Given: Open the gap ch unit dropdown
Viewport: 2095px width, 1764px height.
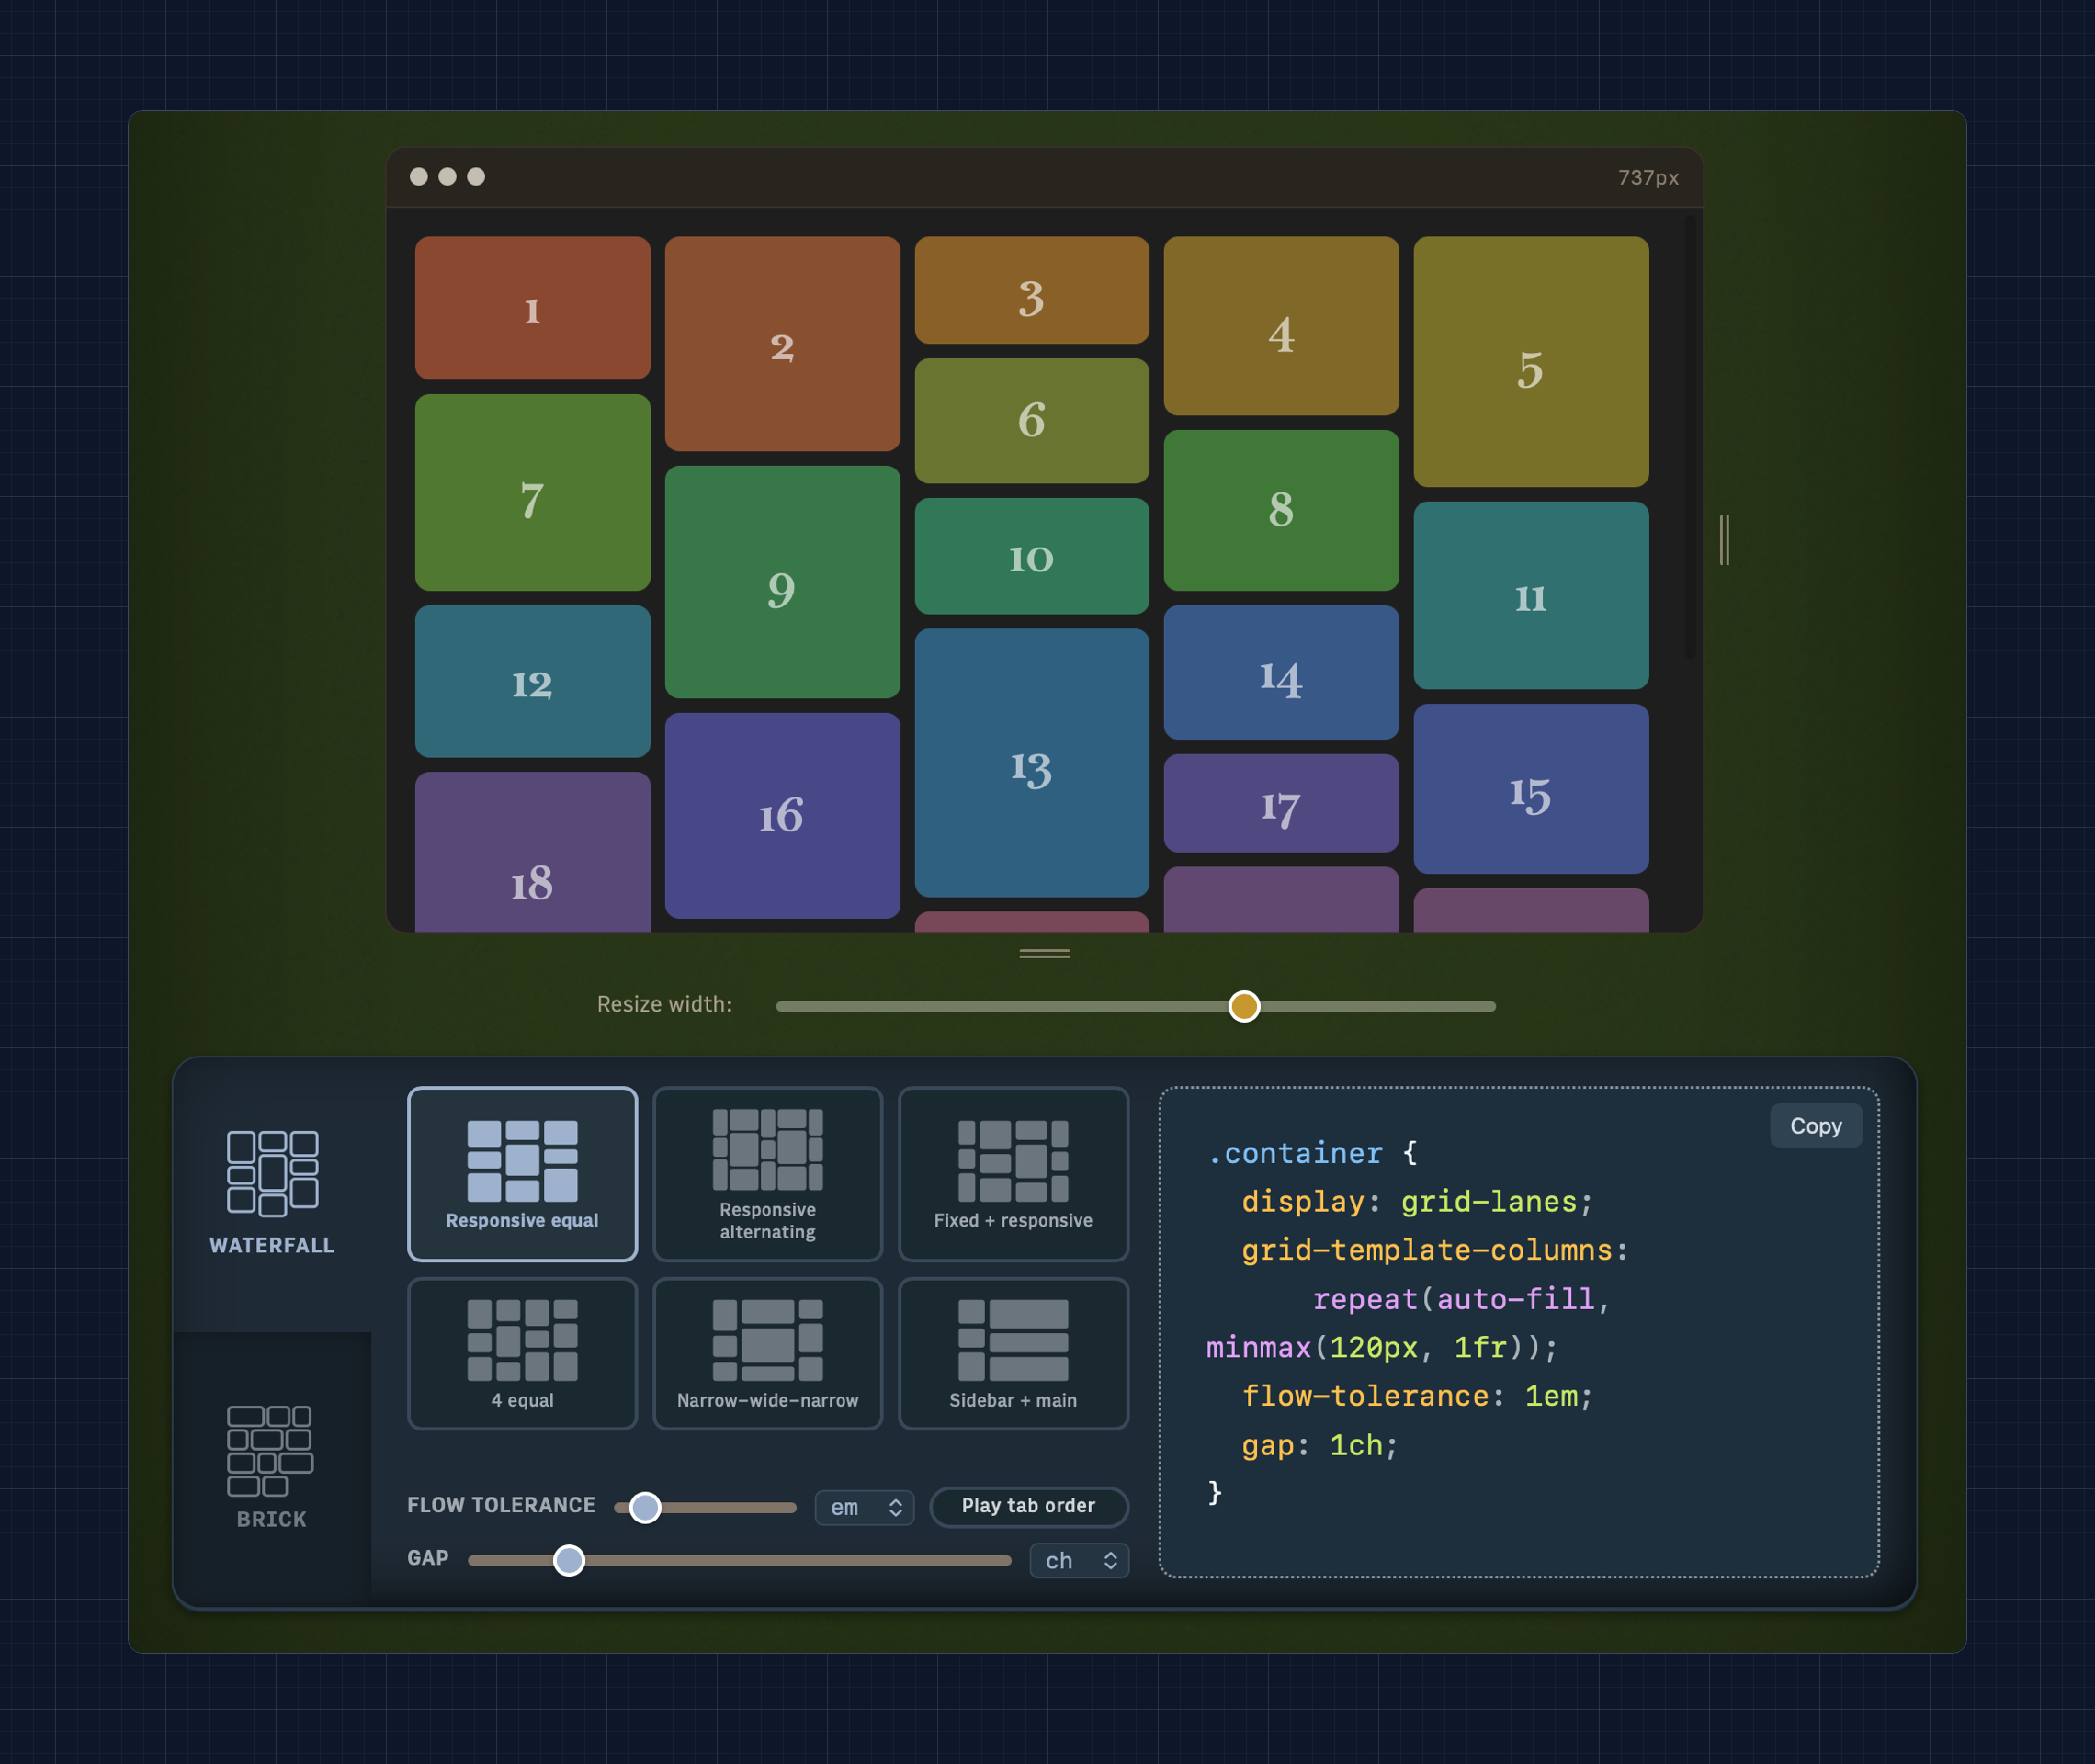Looking at the screenshot, I should tap(1079, 1560).
